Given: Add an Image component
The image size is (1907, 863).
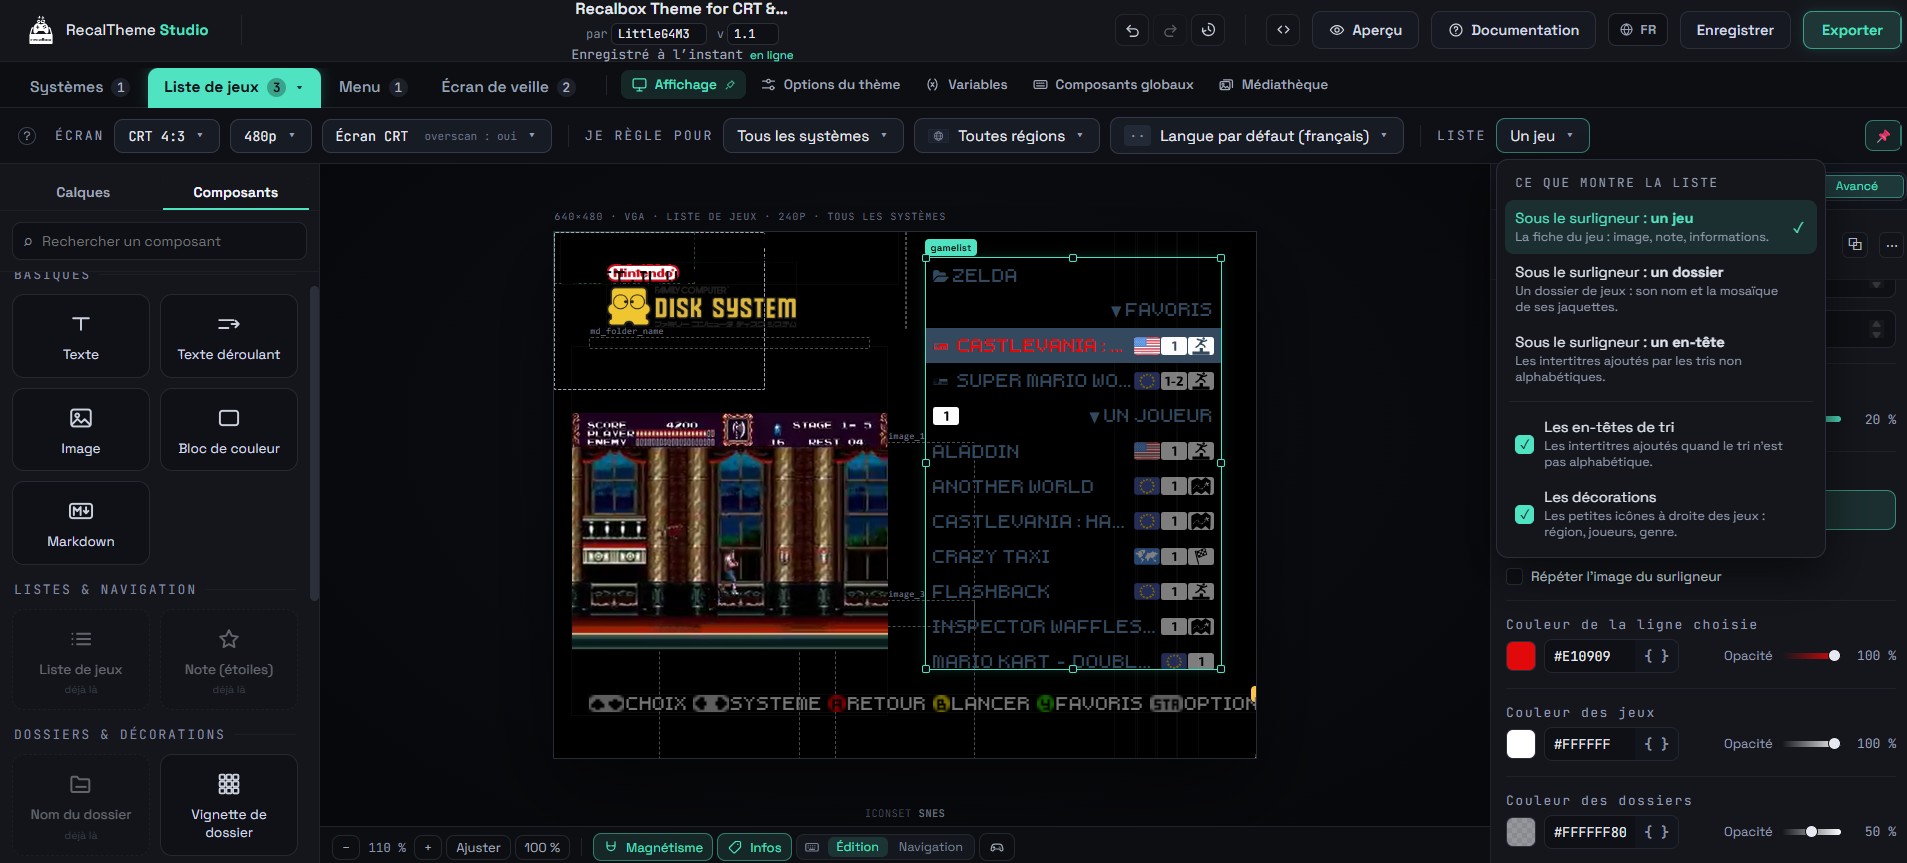Looking at the screenshot, I should point(81,430).
